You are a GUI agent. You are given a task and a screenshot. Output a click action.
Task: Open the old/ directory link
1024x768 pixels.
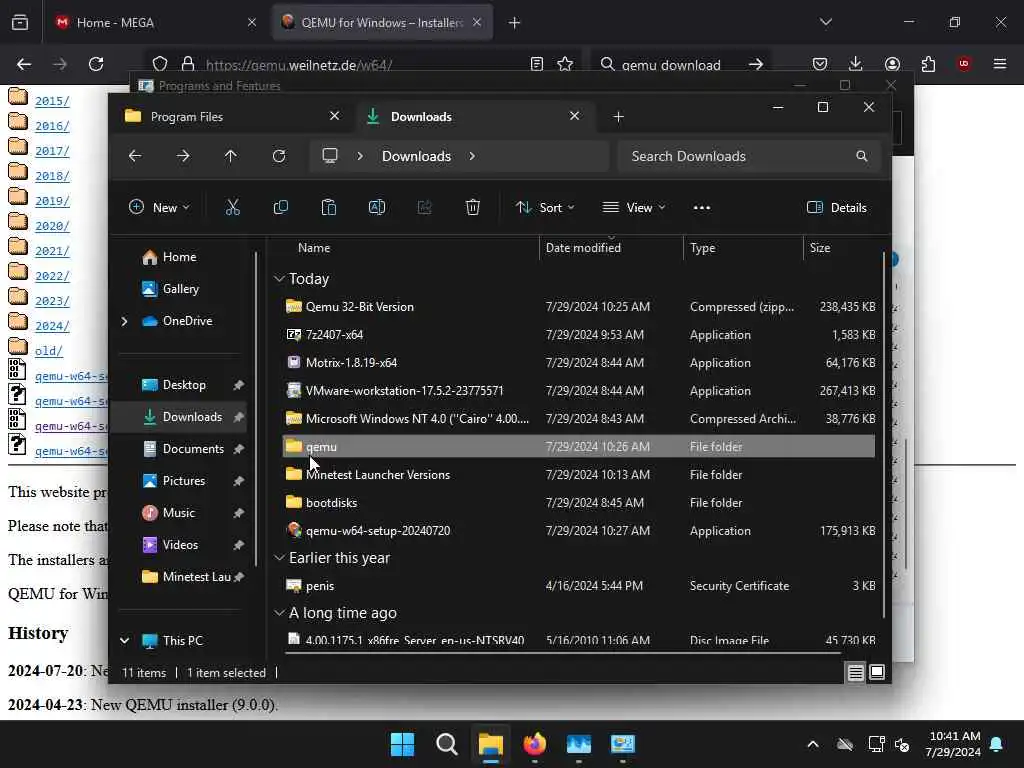[x=49, y=351]
